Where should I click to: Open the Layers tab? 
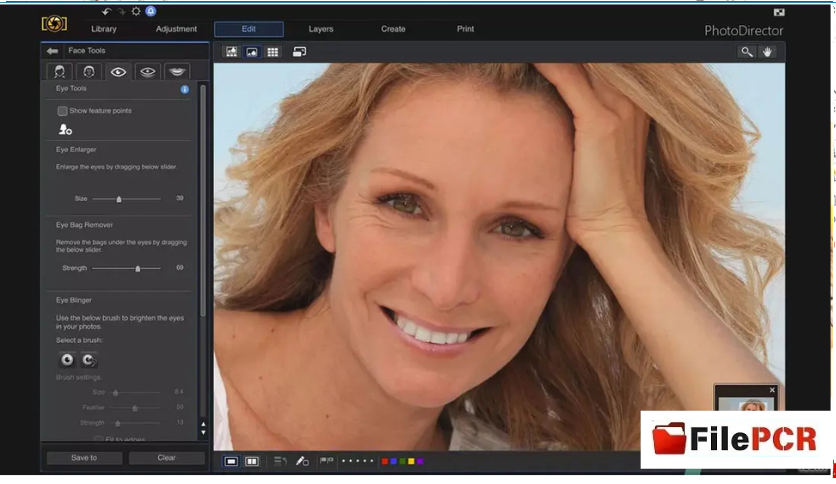(321, 29)
